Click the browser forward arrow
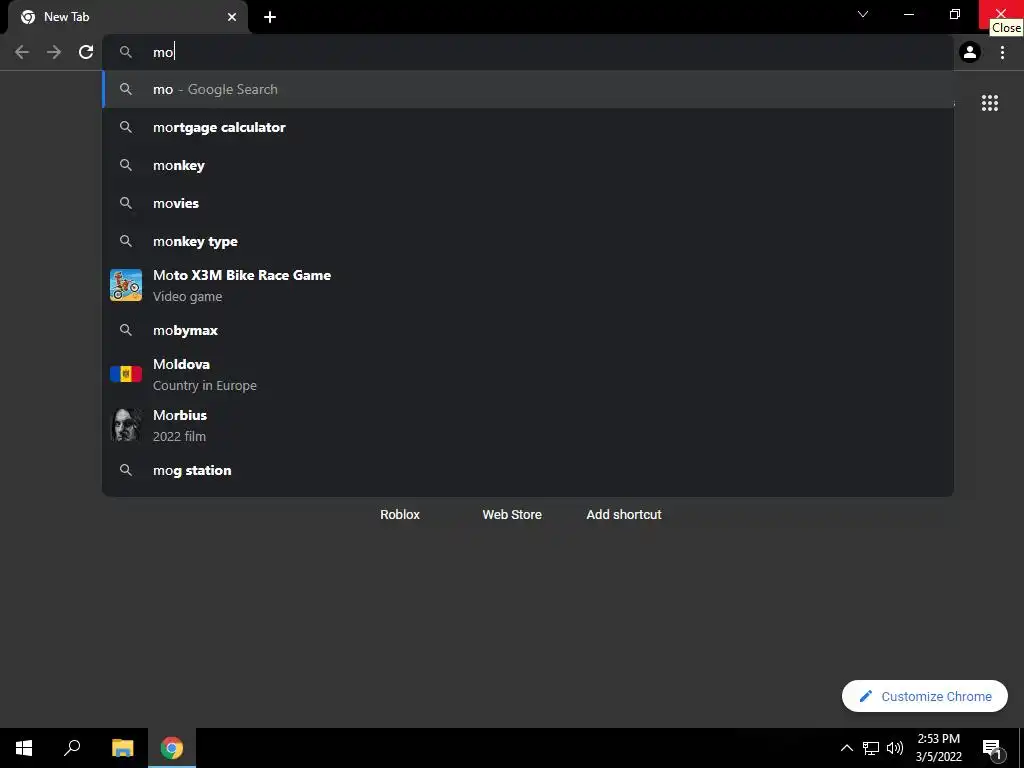Viewport: 1024px width, 768px height. coord(54,52)
